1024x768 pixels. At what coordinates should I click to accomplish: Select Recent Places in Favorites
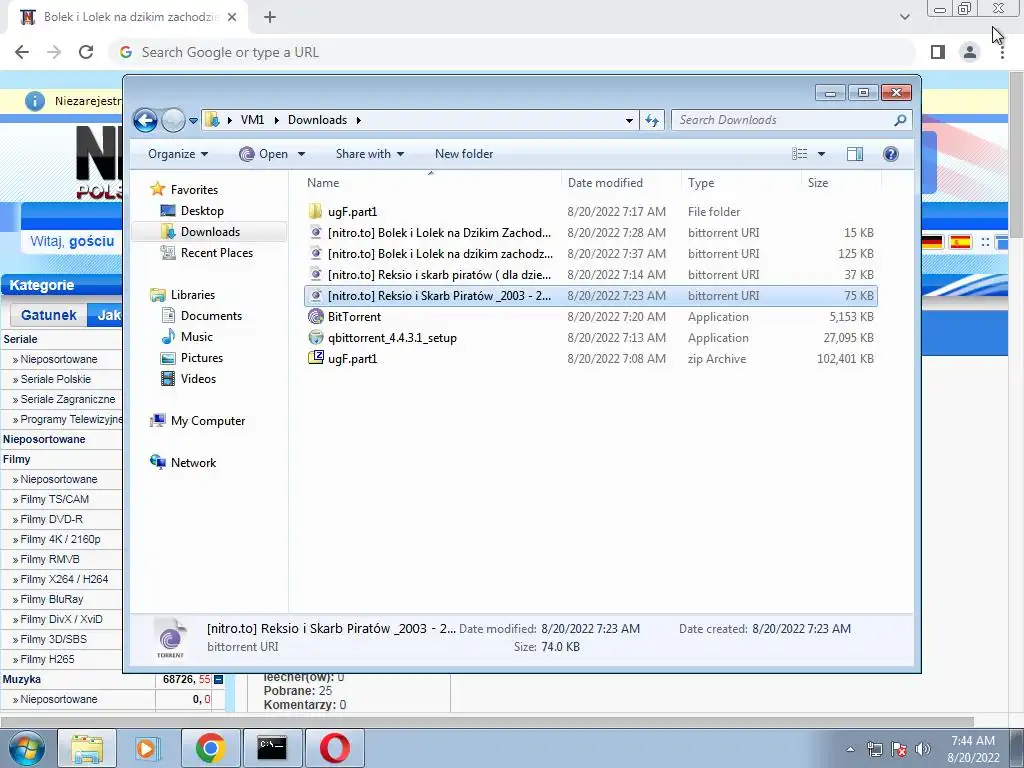(217, 253)
